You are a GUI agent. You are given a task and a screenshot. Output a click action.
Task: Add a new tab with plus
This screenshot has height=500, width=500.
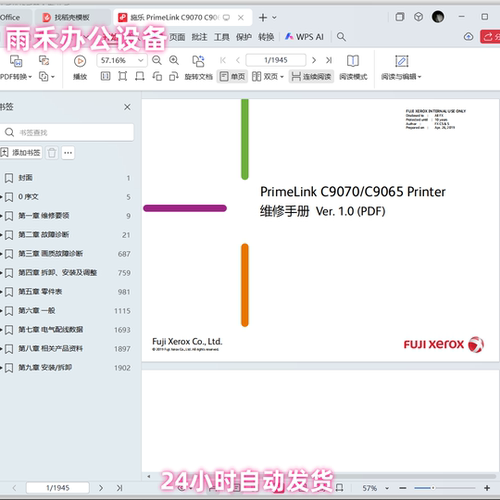(x=263, y=17)
